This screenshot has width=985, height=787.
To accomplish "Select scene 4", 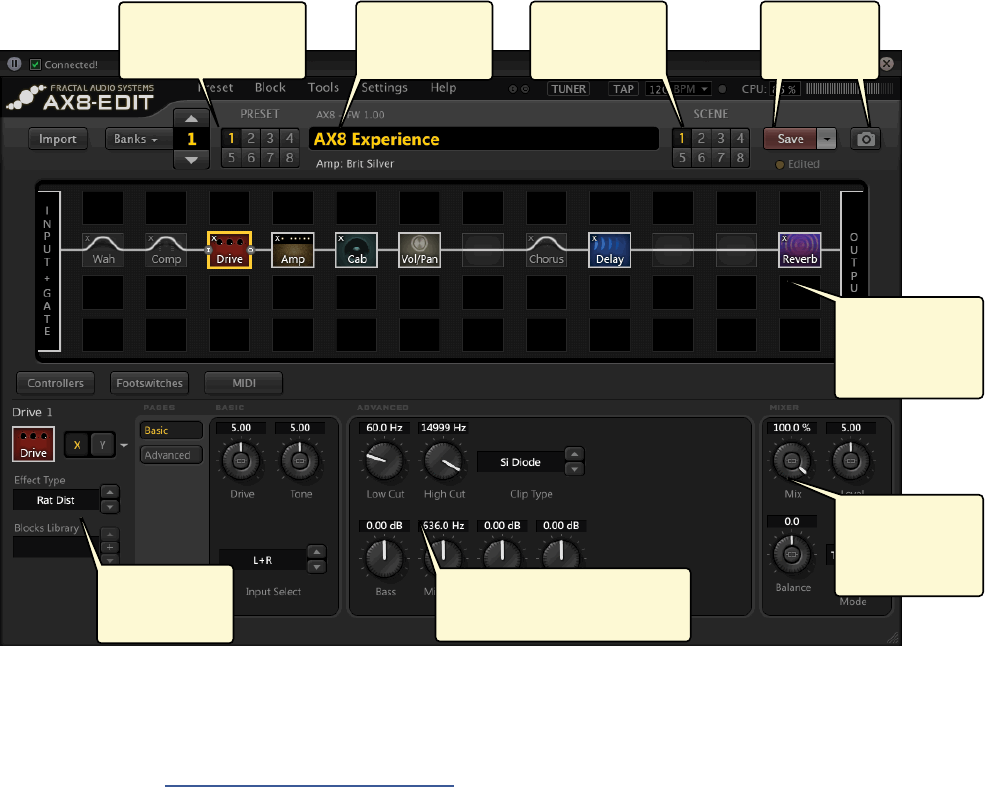I will click(x=740, y=138).
